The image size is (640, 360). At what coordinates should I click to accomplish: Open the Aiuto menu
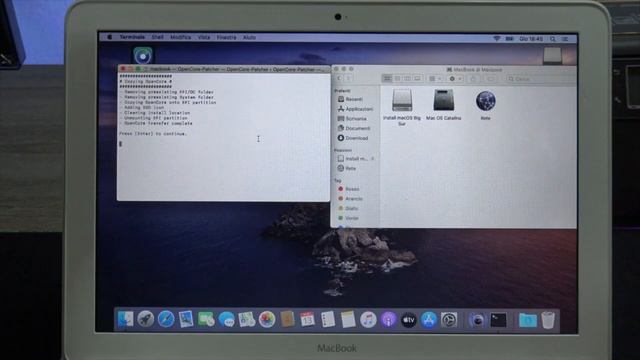249,37
